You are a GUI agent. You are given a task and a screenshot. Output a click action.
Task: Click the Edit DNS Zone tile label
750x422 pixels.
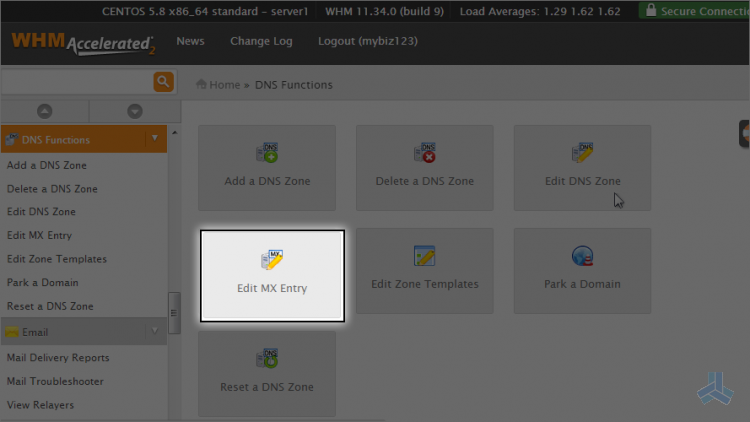583,181
